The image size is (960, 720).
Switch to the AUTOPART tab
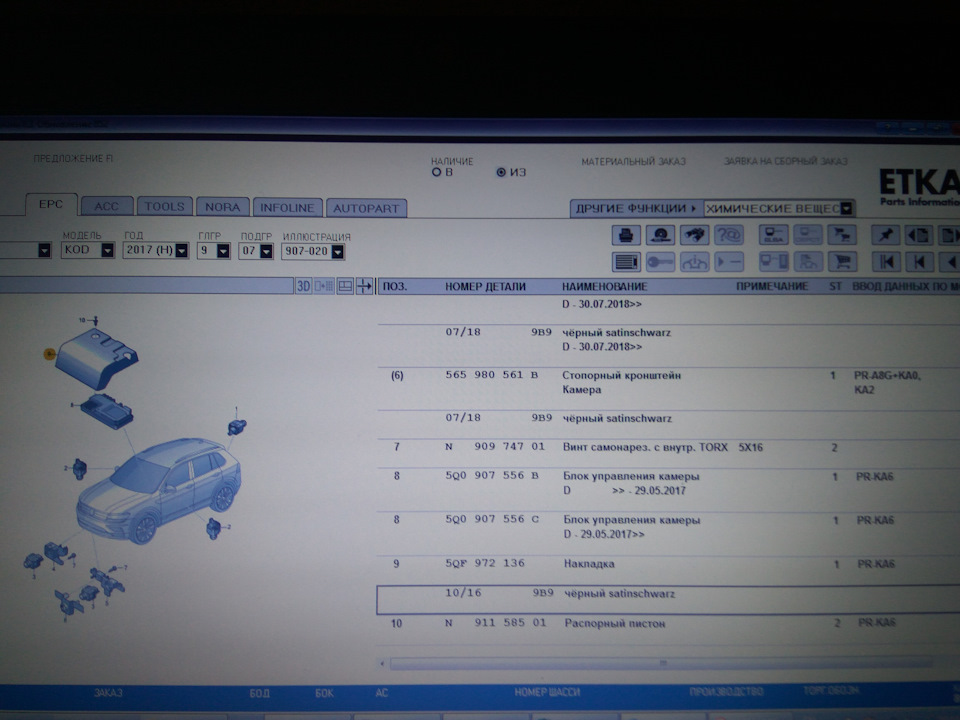tap(366, 208)
